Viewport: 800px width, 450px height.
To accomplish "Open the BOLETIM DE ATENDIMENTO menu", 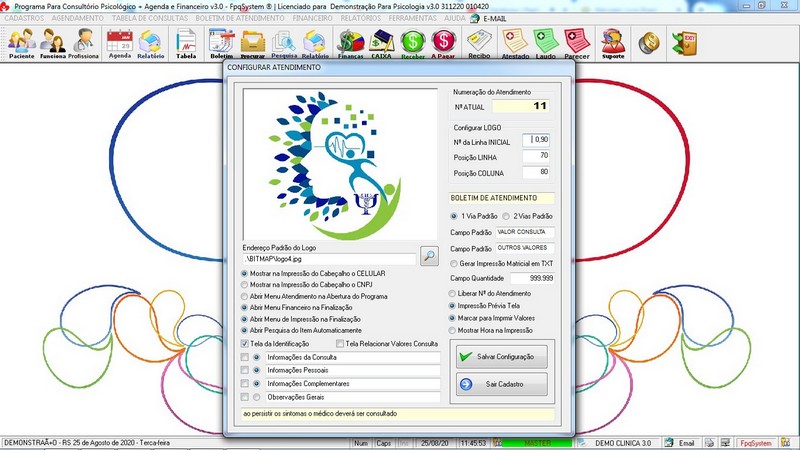I will coord(240,18).
